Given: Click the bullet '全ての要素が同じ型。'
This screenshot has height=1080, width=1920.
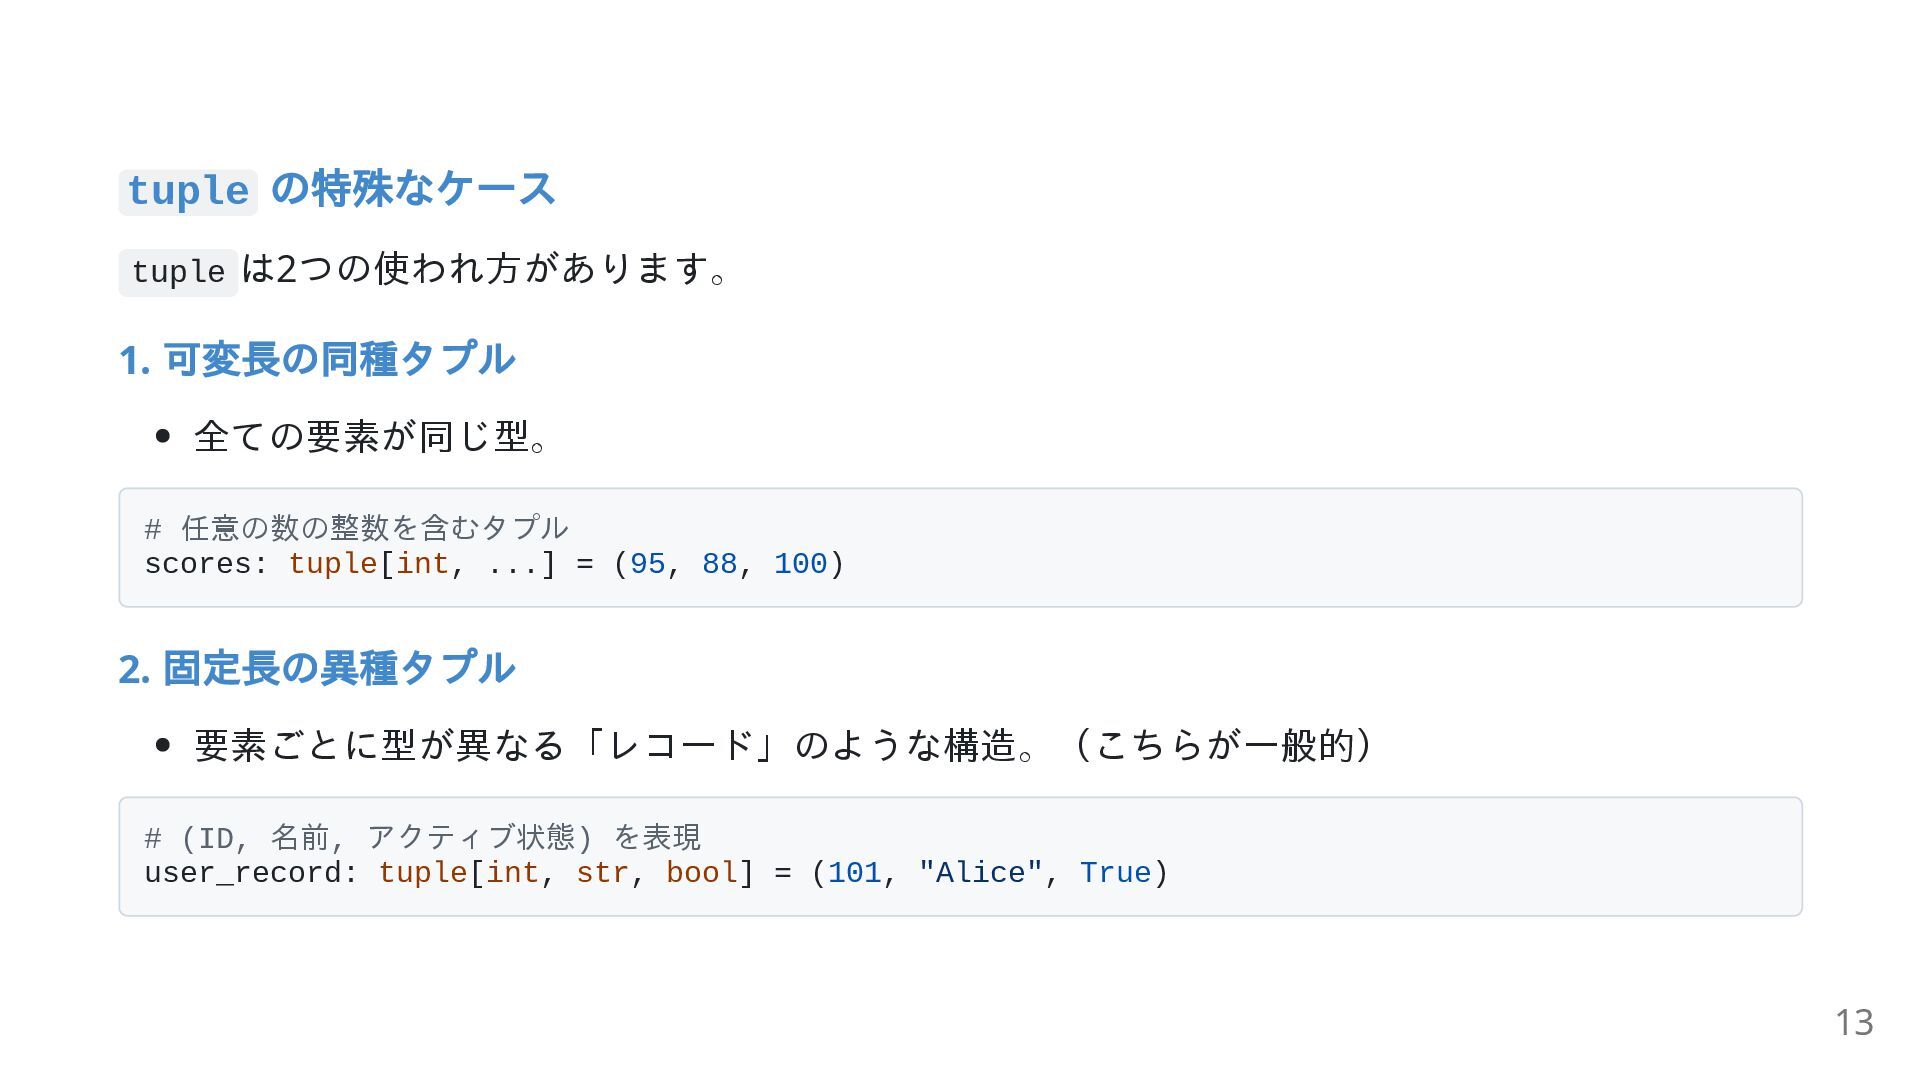Looking at the screenshot, I should pos(372,436).
